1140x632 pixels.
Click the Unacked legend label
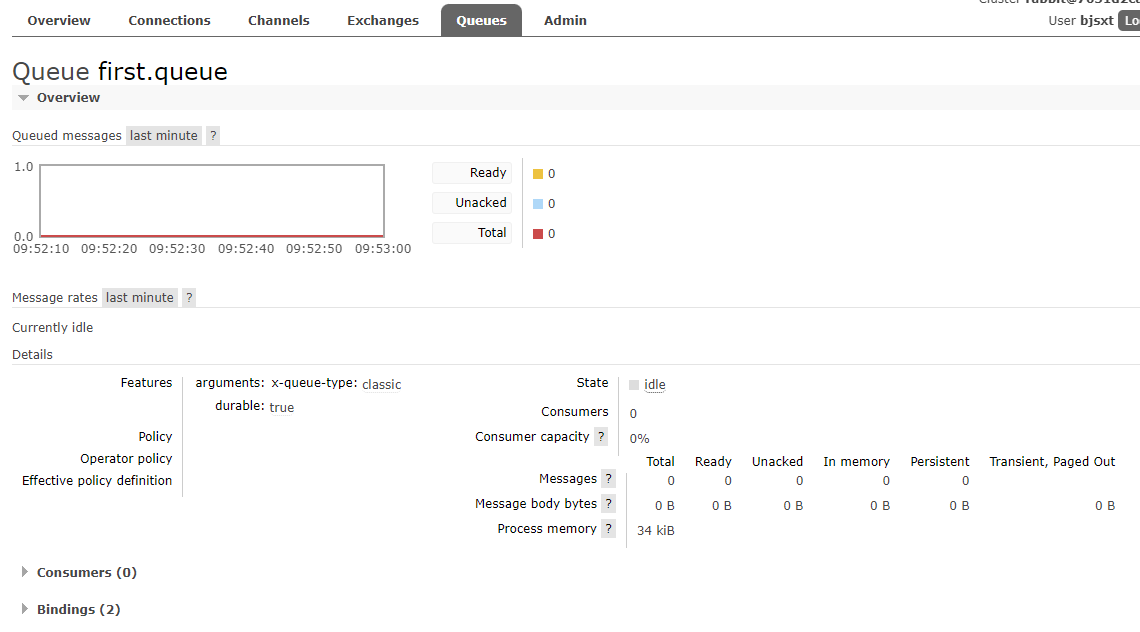point(473,203)
